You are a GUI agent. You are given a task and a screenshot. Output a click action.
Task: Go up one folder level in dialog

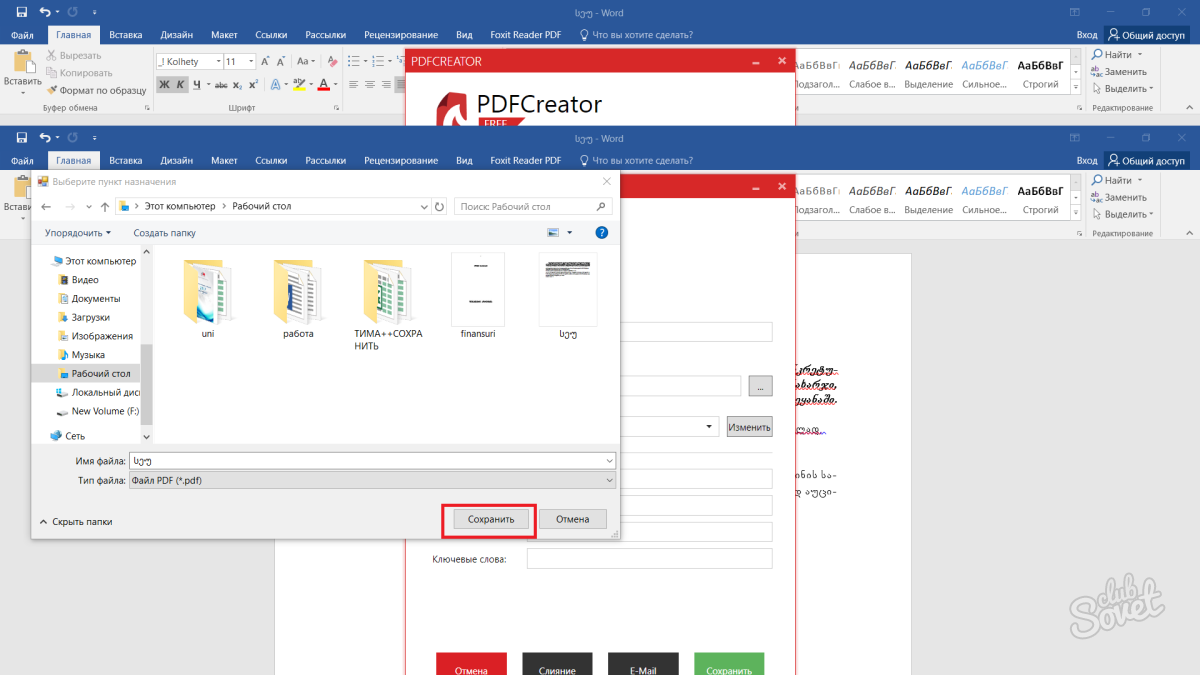point(104,206)
